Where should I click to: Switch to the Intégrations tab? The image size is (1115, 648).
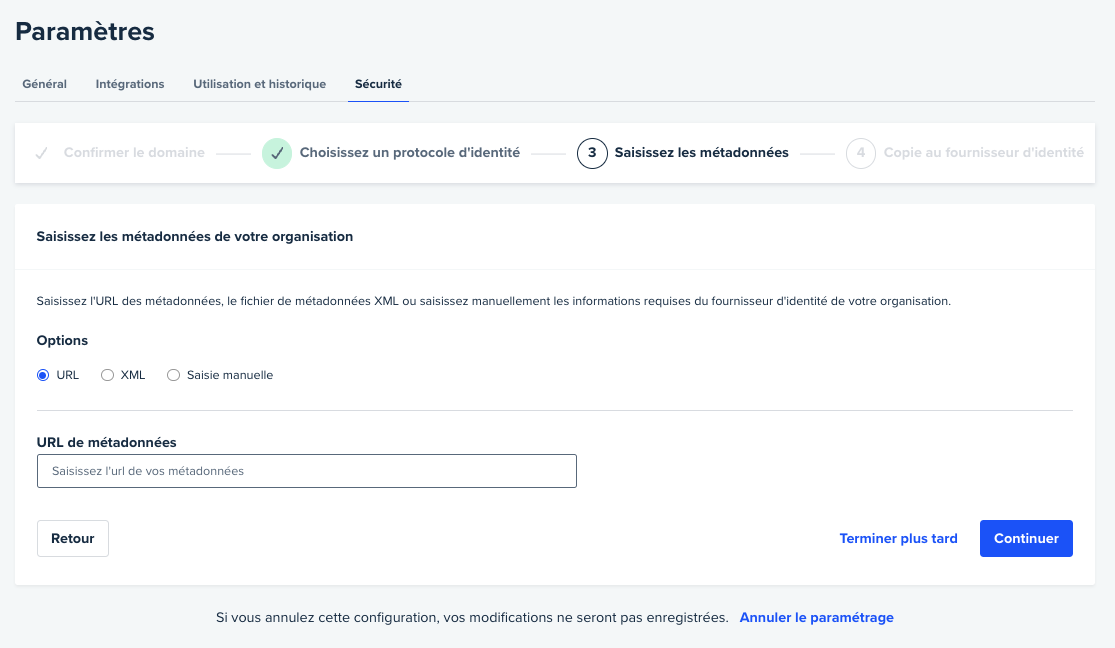click(x=129, y=84)
